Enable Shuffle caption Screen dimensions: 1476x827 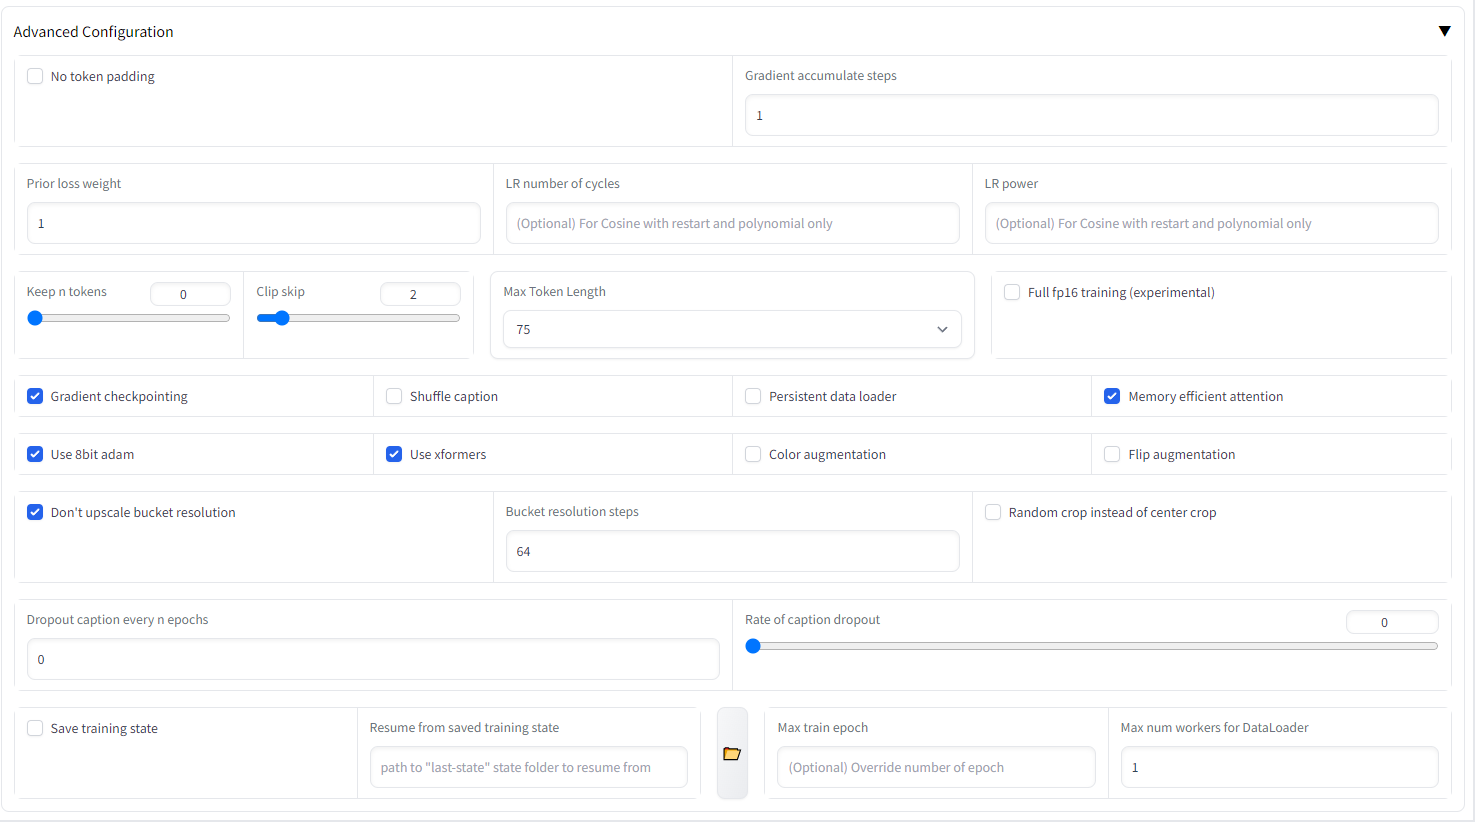click(x=394, y=396)
